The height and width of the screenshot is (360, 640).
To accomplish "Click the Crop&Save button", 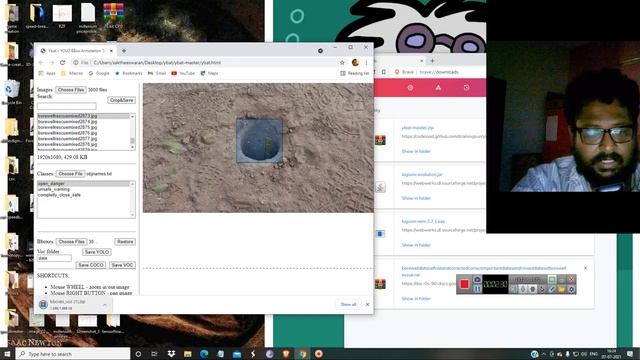I will (x=122, y=100).
